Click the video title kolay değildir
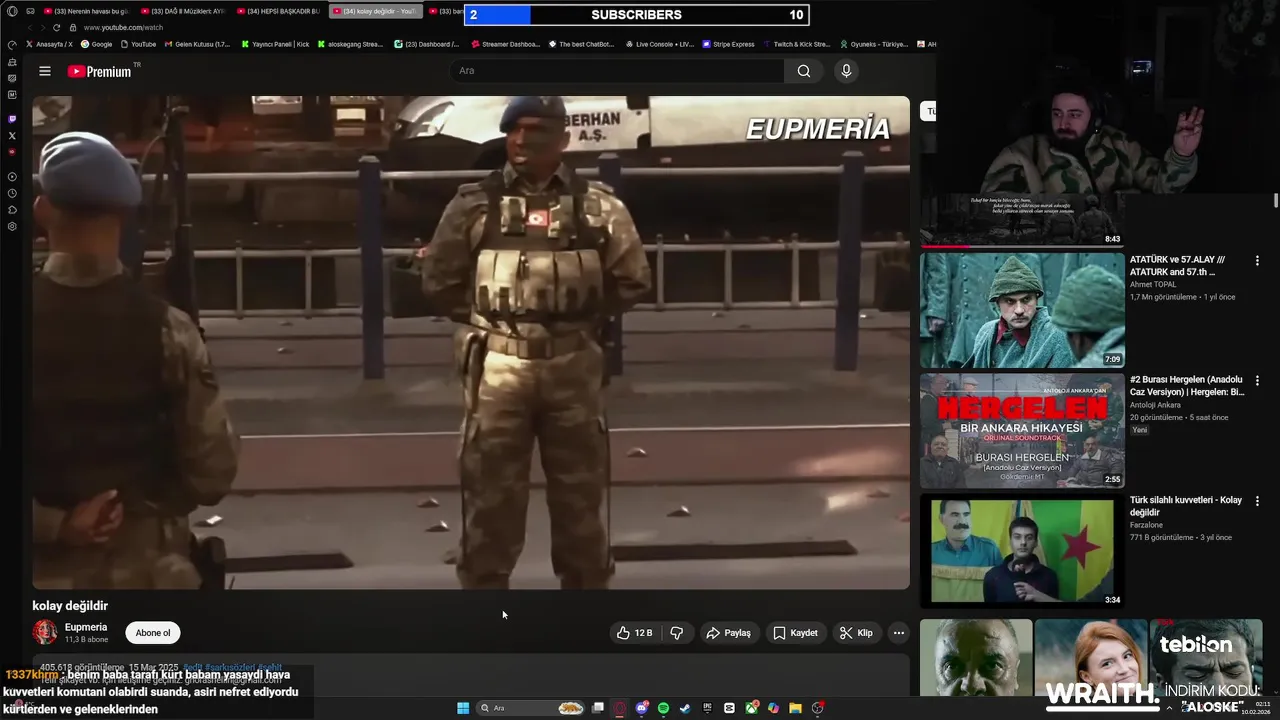The height and width of the screenshot is (720, 1280). (x=70, y=606)
